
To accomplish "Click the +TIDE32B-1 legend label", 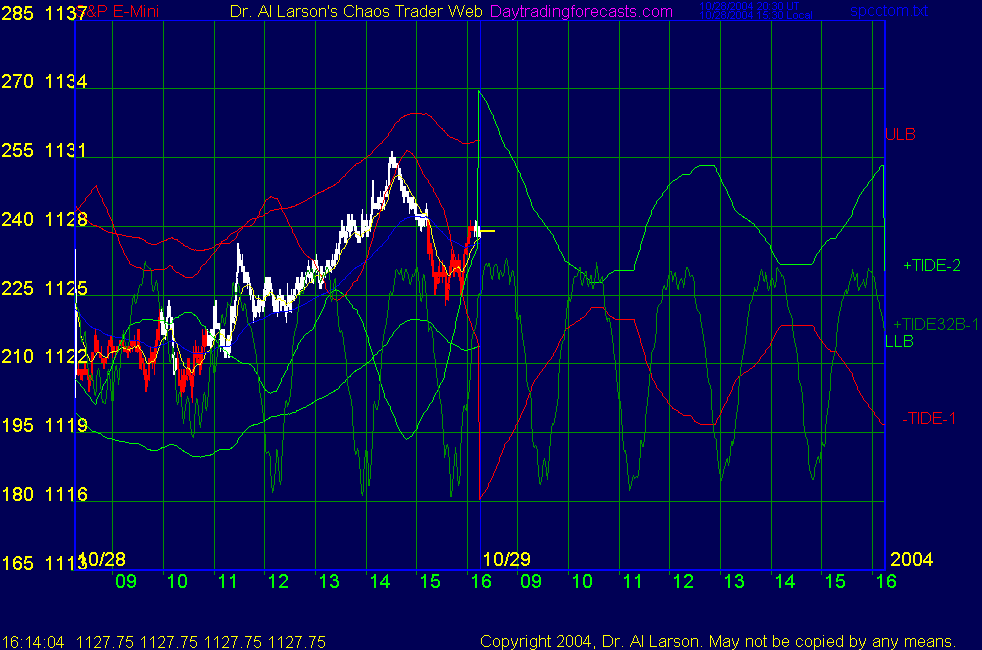I will tap(936, 324).
